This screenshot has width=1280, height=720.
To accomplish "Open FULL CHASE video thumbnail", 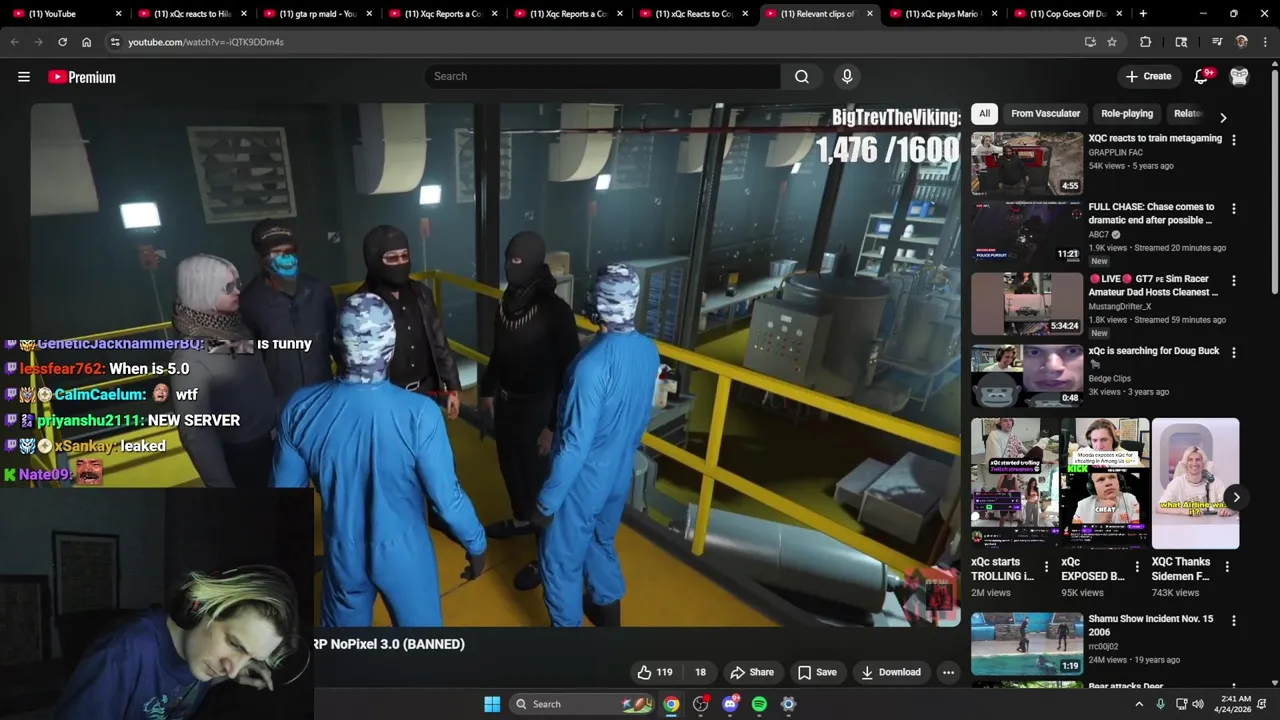I will click(1027, 232).
